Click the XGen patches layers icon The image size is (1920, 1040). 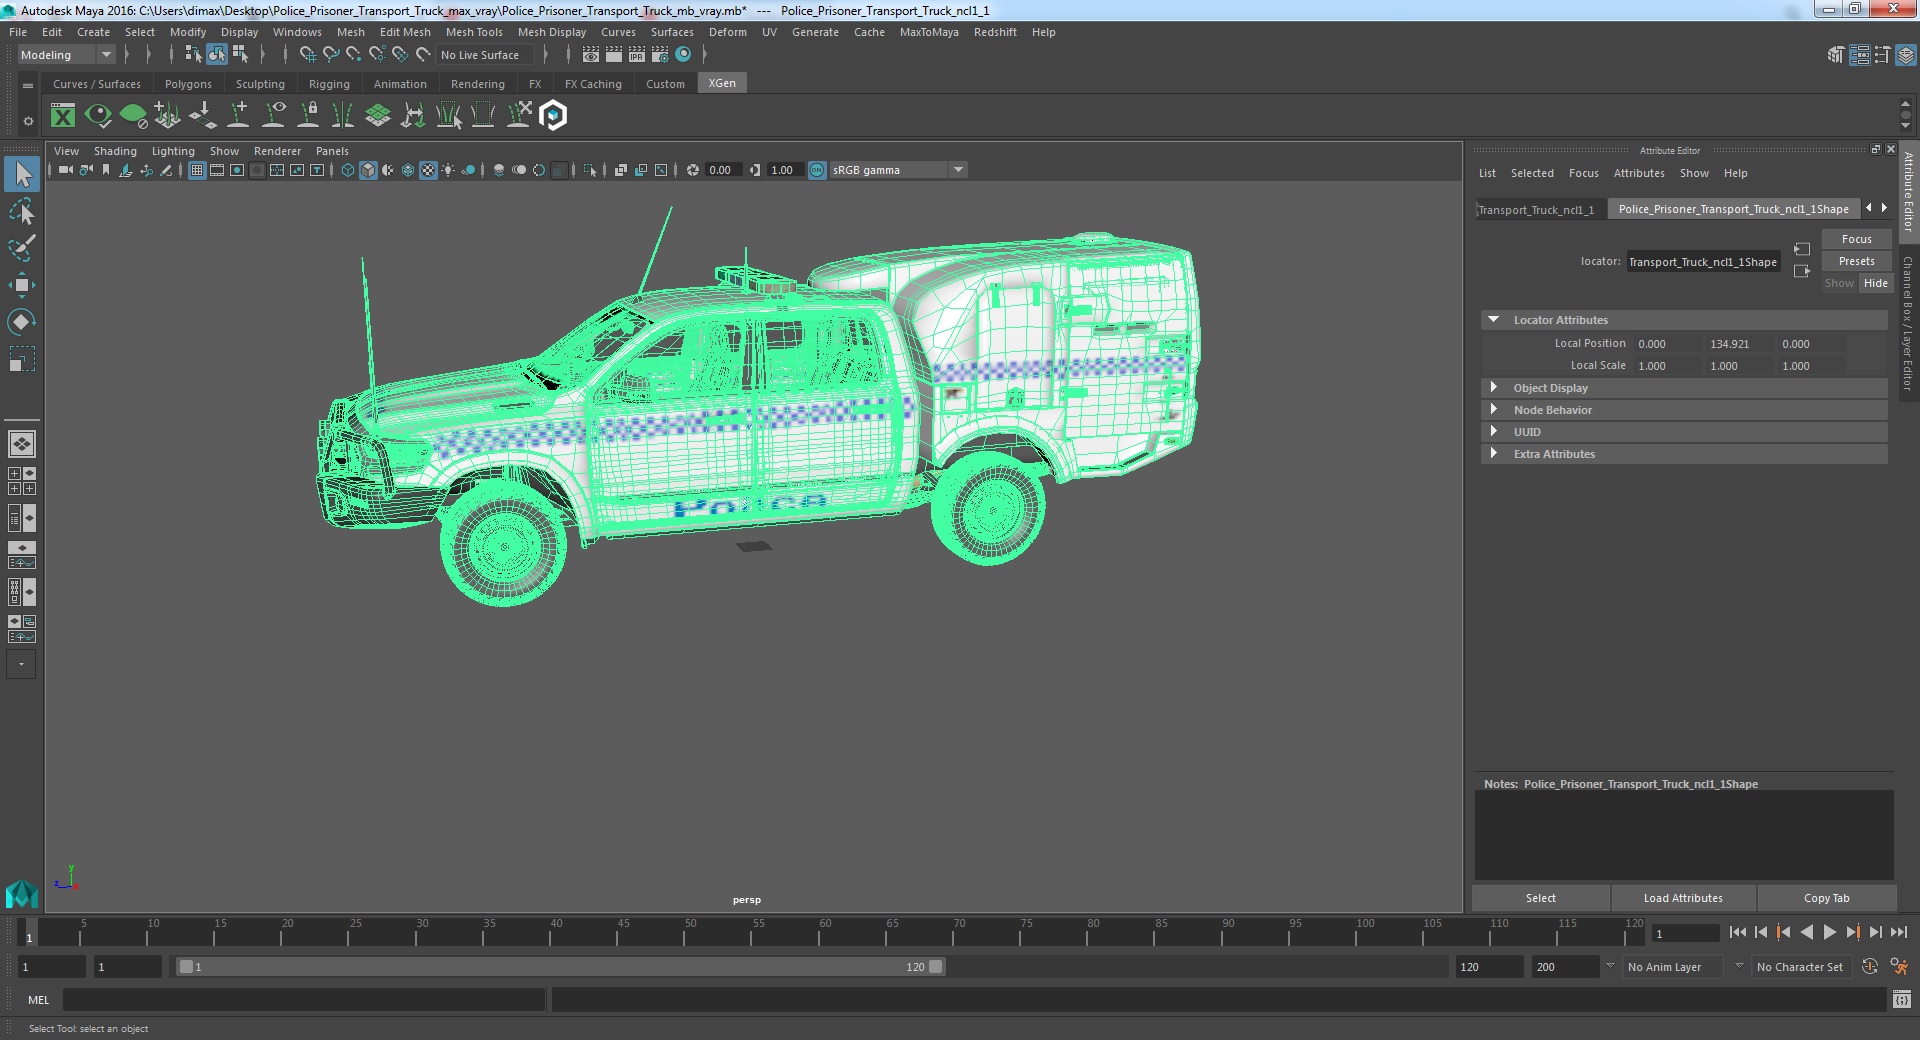[378, 116]
